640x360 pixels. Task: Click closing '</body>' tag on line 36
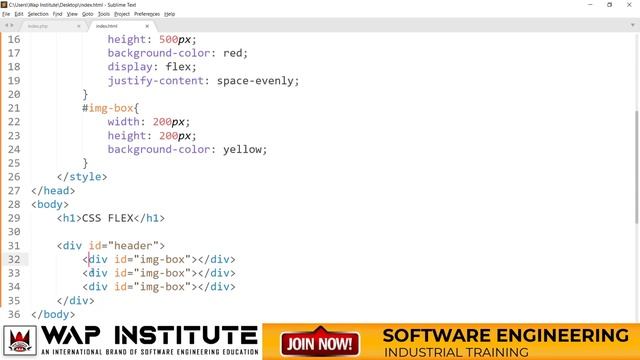(x=53, y=314)
